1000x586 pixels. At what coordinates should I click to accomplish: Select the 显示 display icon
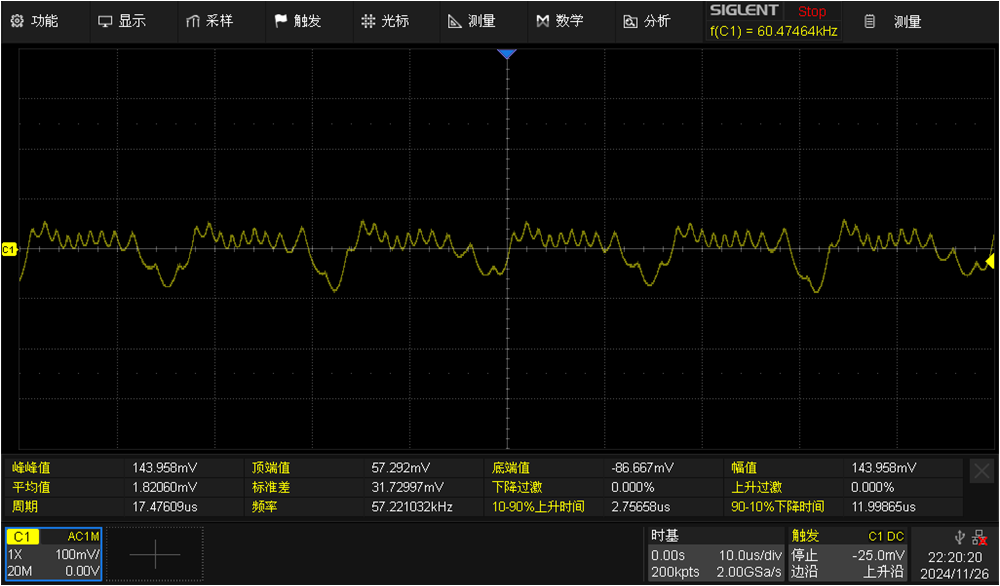pyautogui.click(x=119, y=20)
